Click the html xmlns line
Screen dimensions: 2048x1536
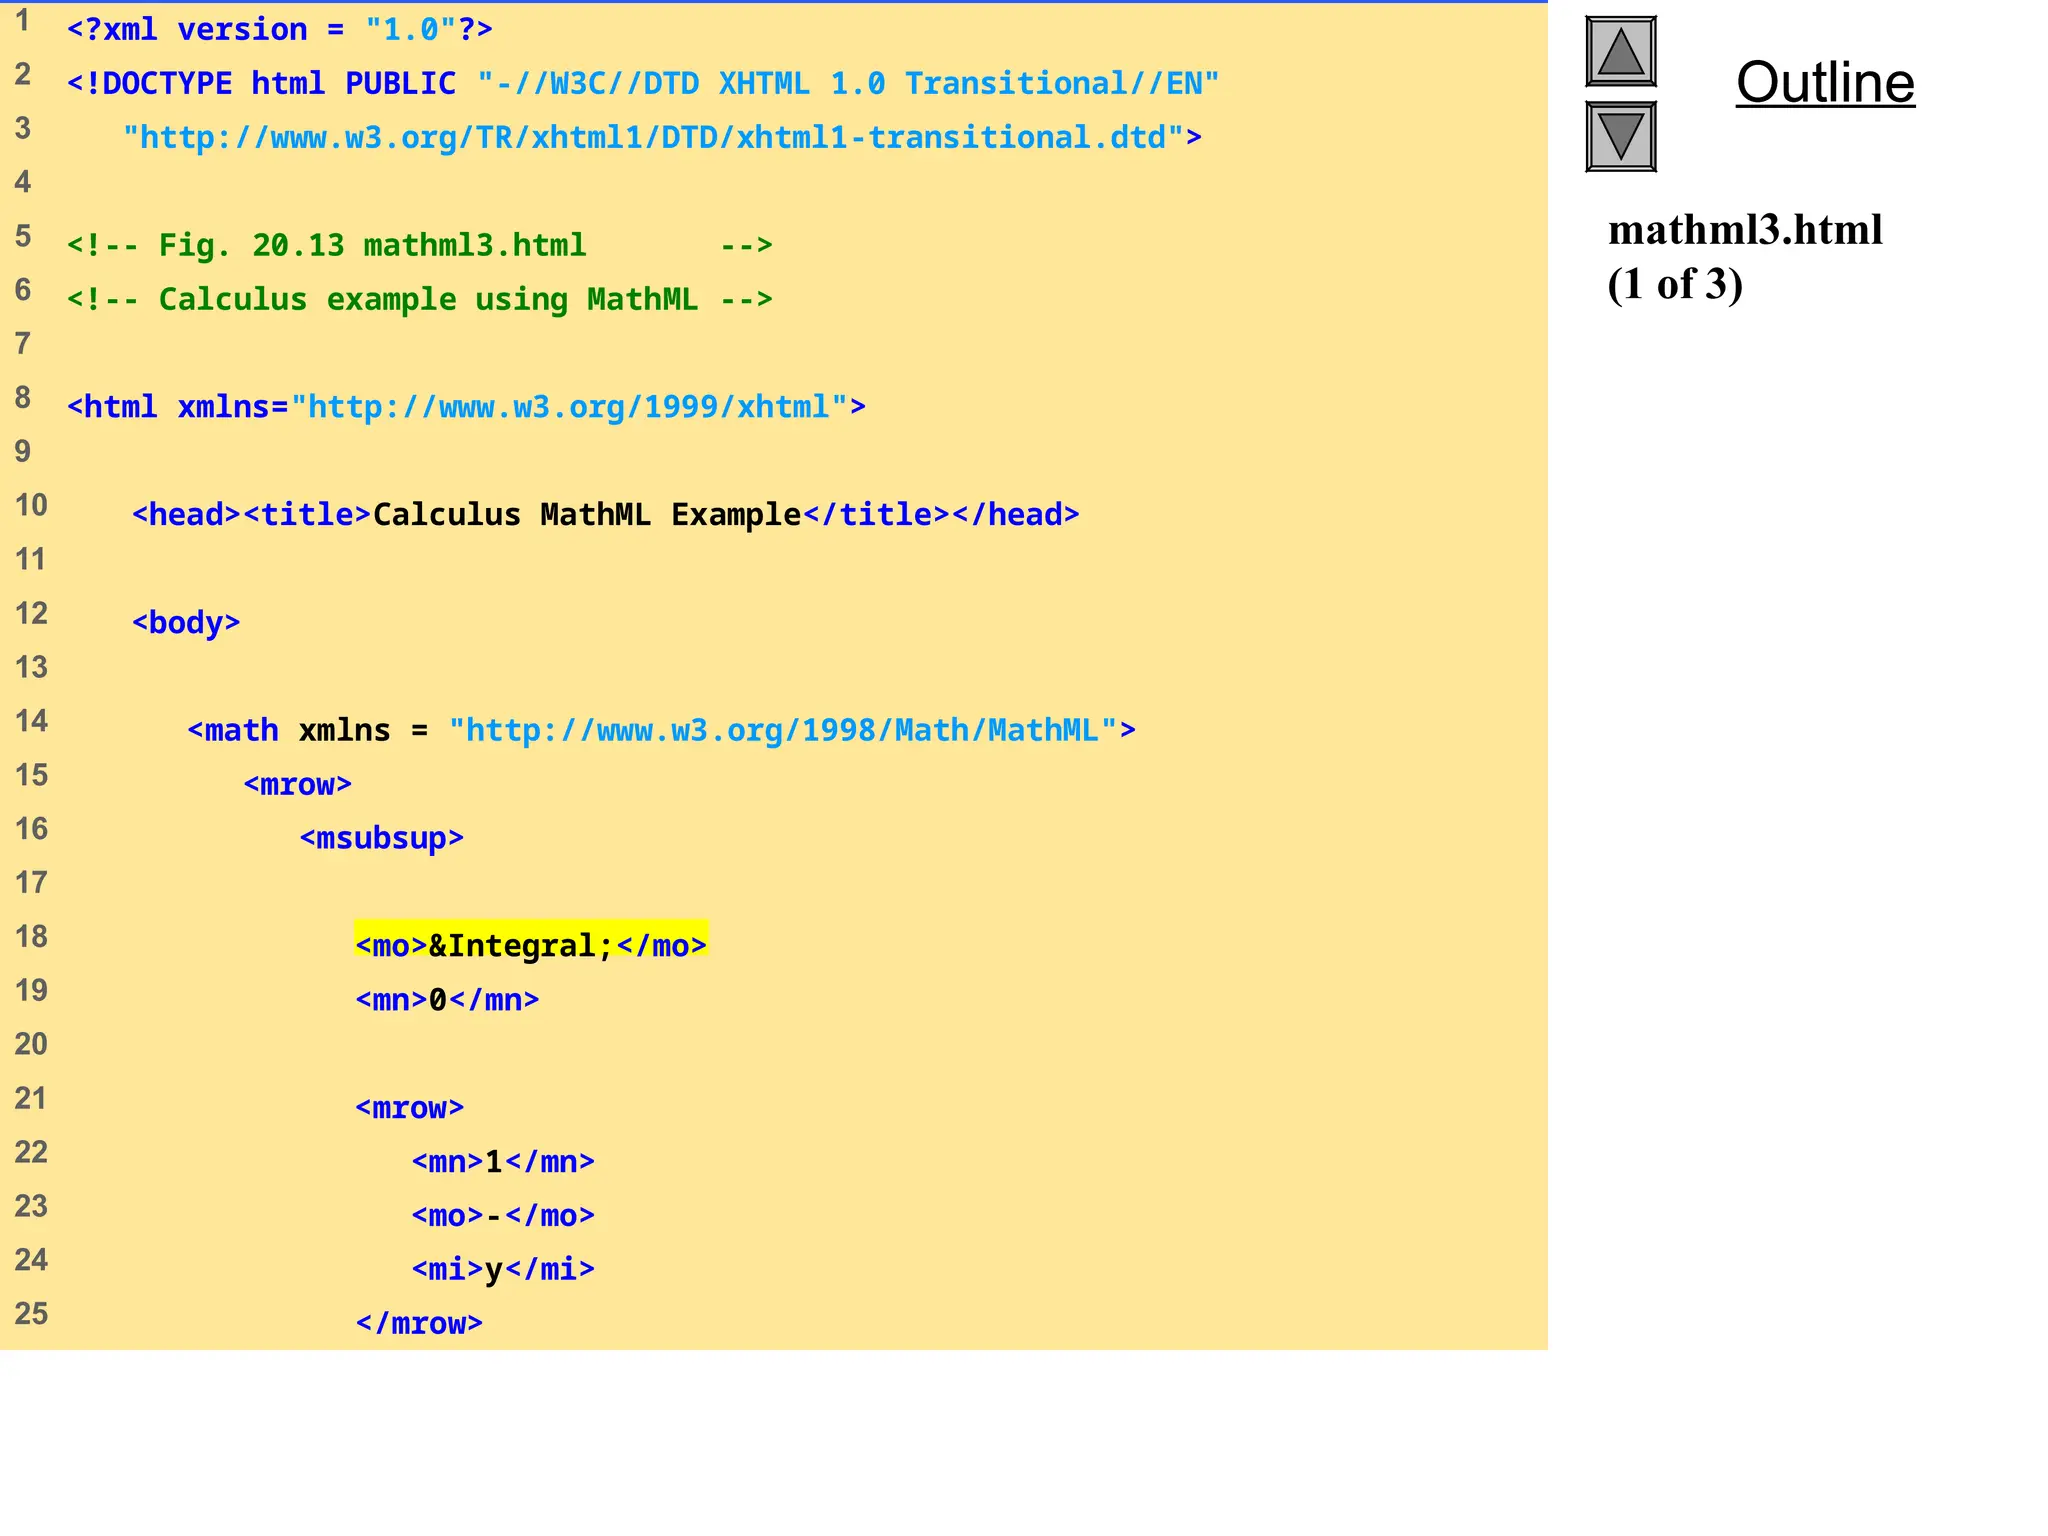point(466,407)
